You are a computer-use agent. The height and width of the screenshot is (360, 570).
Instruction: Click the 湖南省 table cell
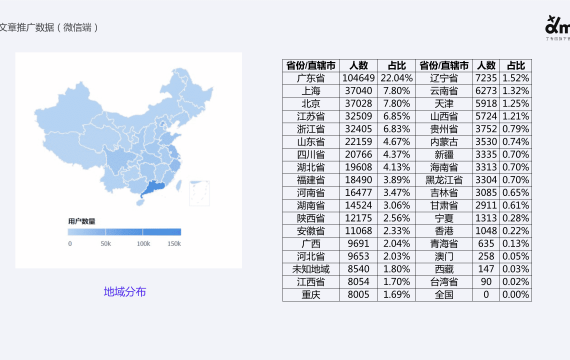tap(311, 205)
